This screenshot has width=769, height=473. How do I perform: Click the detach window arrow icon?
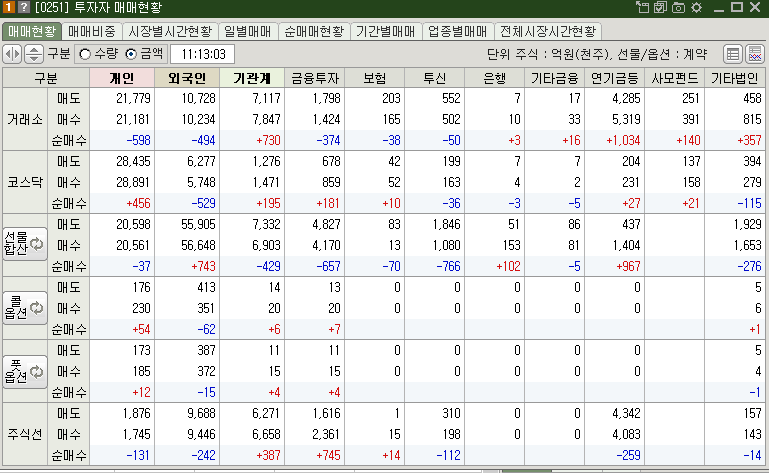(642, 7)
